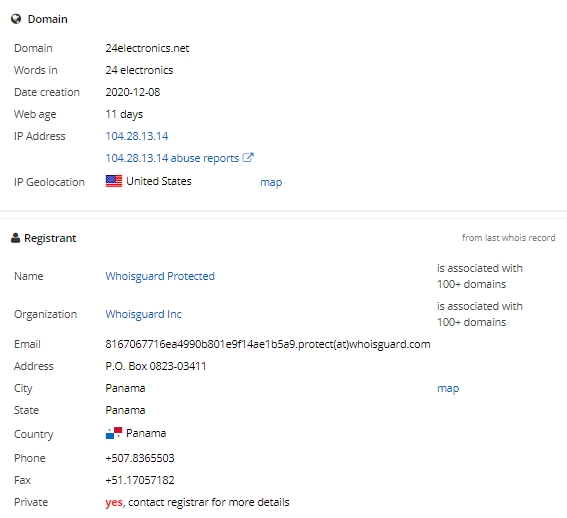567x518 pixels.
Task: Open the map link next to City Panama
Action: tap(448, 388)
